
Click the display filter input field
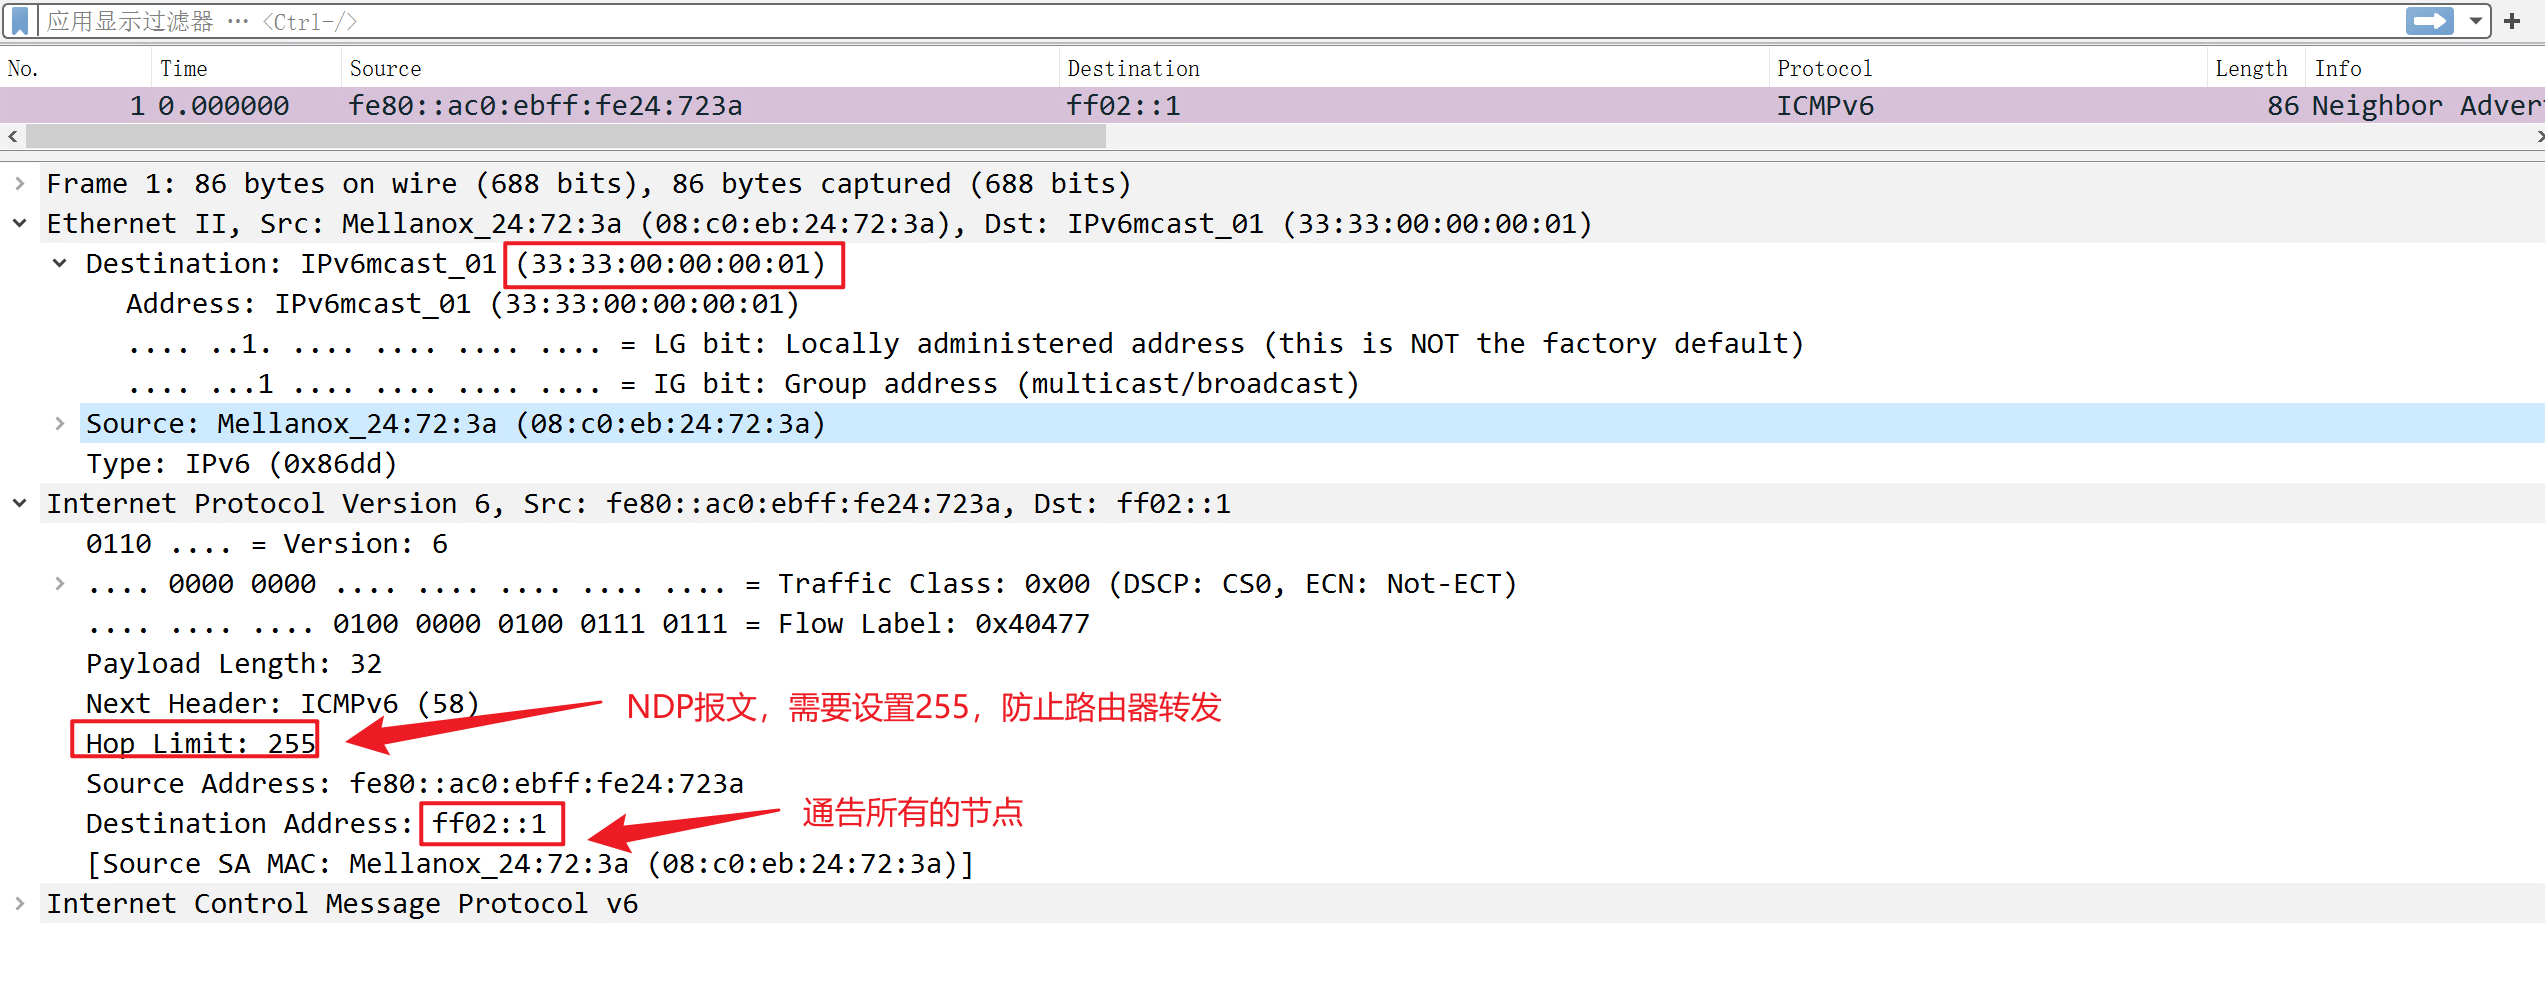1200,21
